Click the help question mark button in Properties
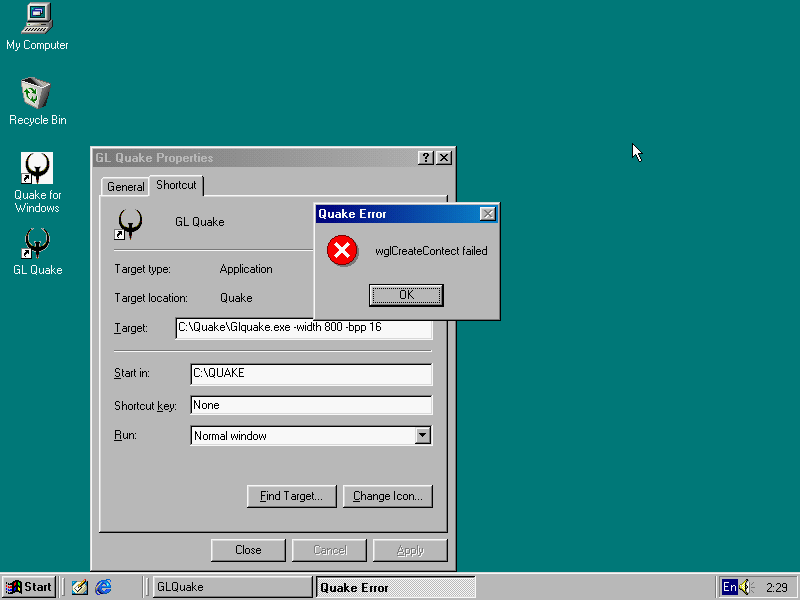Image resolution: width=800 pixels, height=600 pixels. coord(426,158)
